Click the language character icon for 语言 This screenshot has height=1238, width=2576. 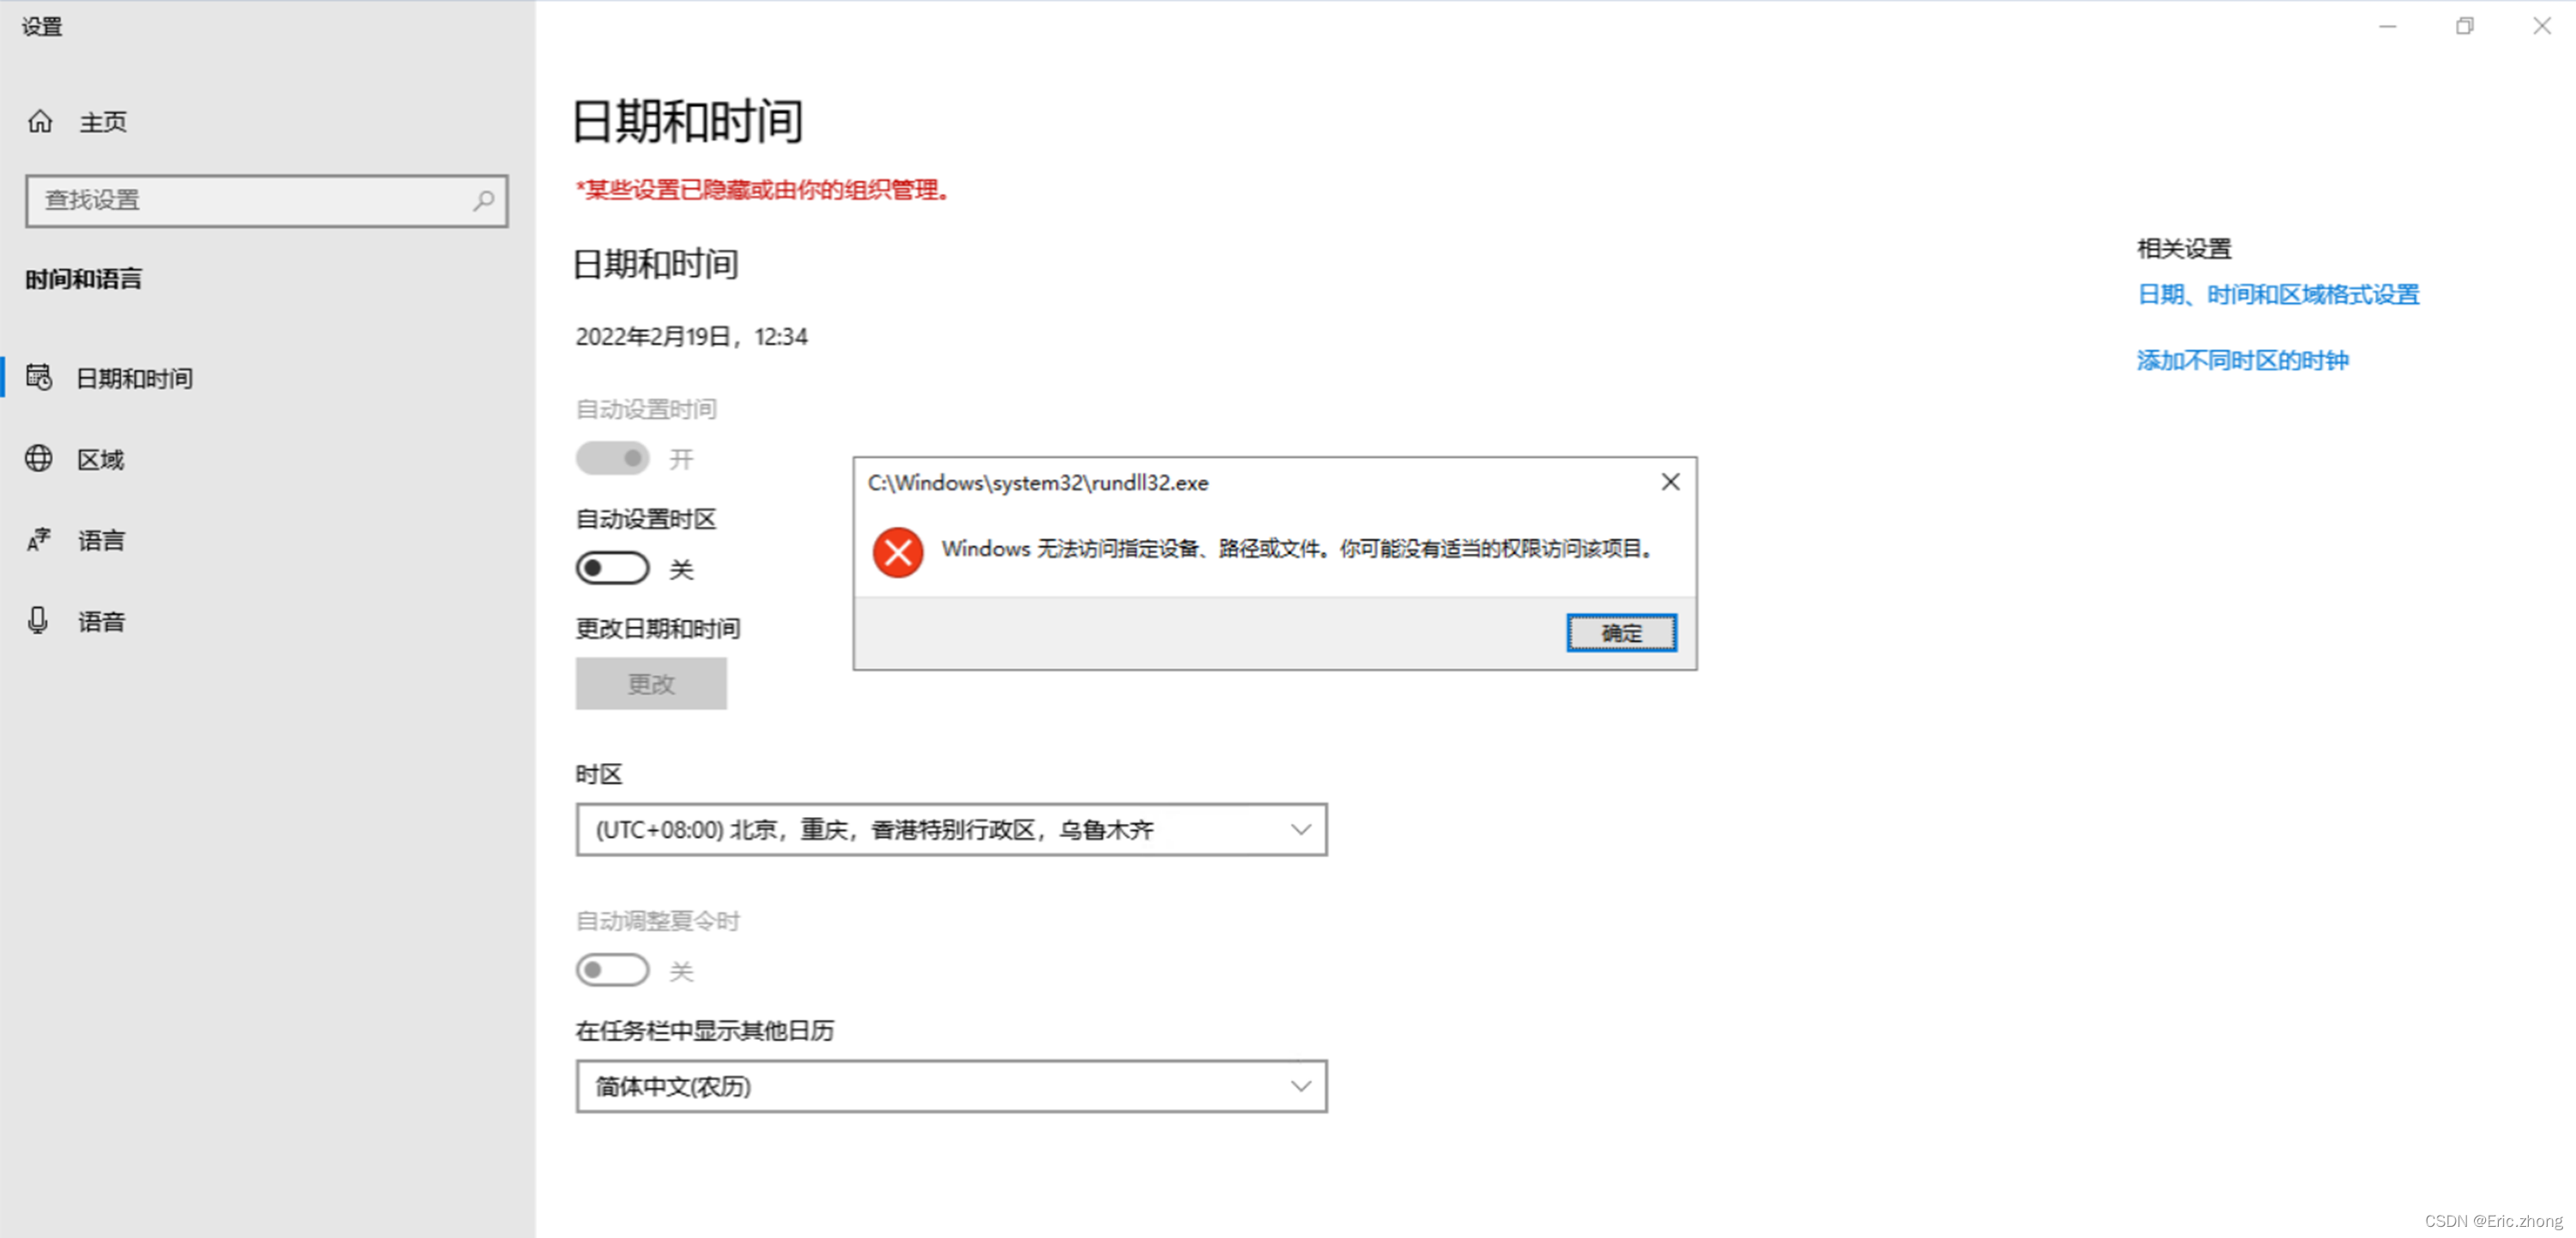click(x=39, y=539)
